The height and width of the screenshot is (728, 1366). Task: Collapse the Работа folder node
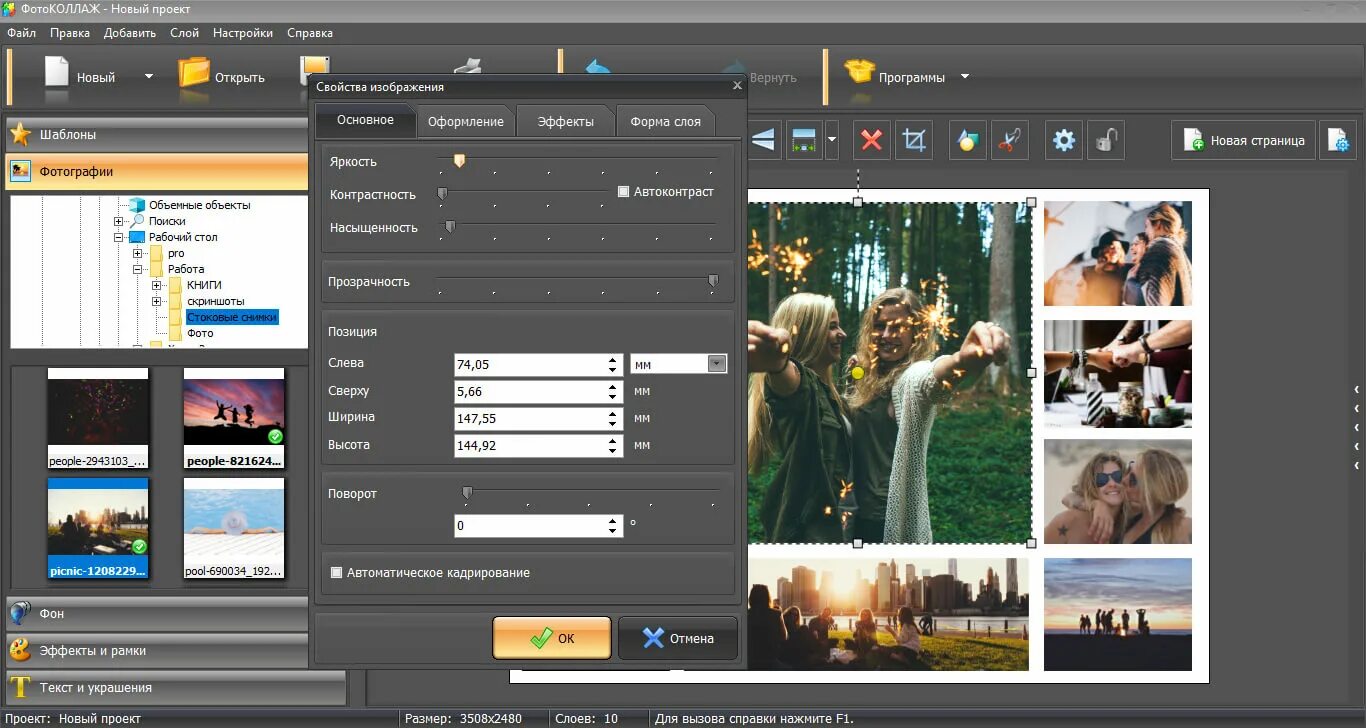click(x=138, y=269)
